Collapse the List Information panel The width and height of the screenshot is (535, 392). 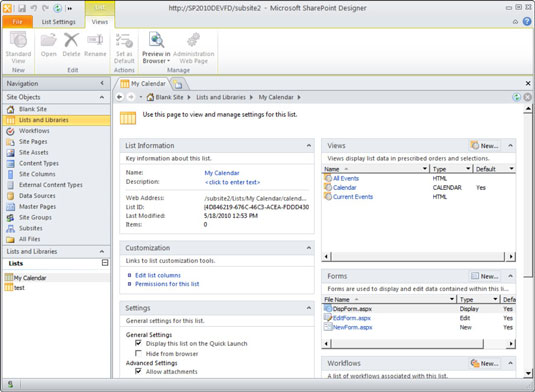coord(309,146)
